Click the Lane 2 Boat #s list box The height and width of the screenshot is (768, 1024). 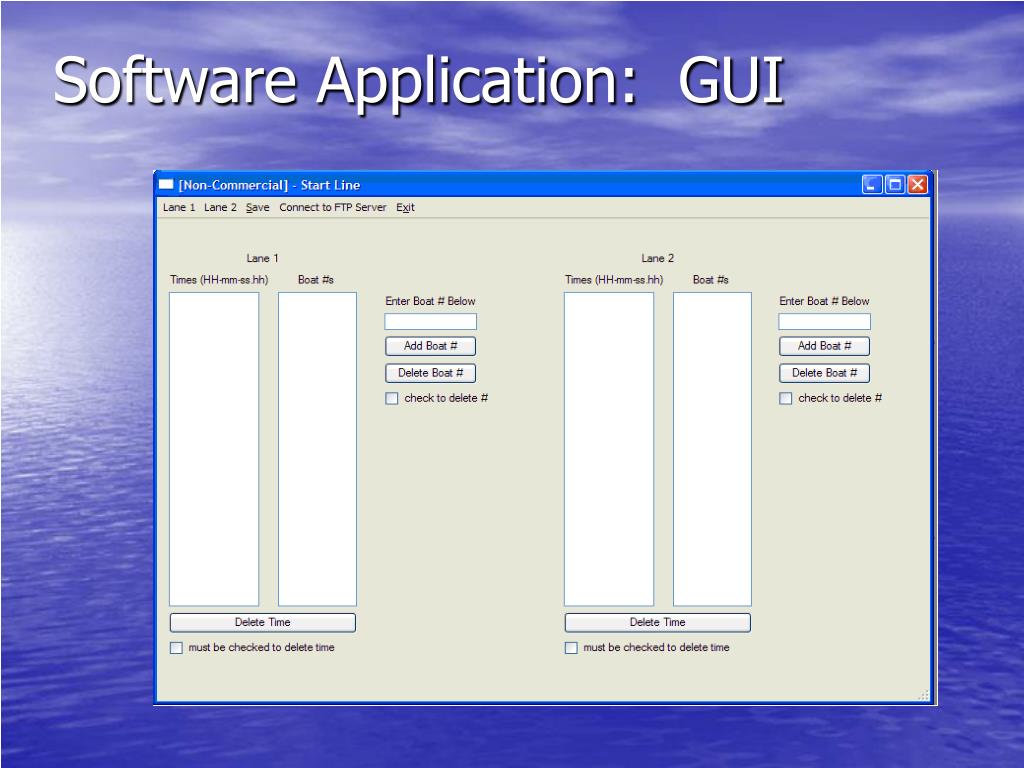click(712, 448)
